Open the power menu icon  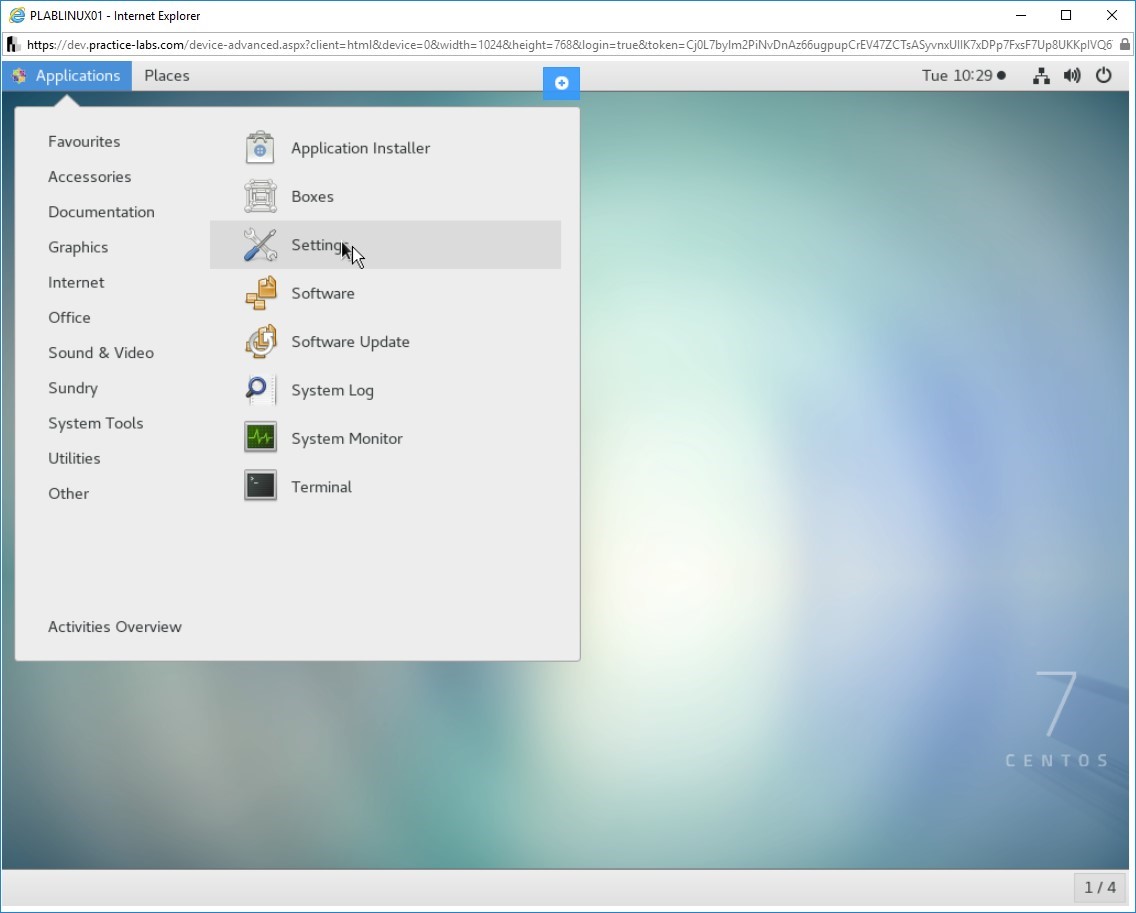(x=1104, y=76)
